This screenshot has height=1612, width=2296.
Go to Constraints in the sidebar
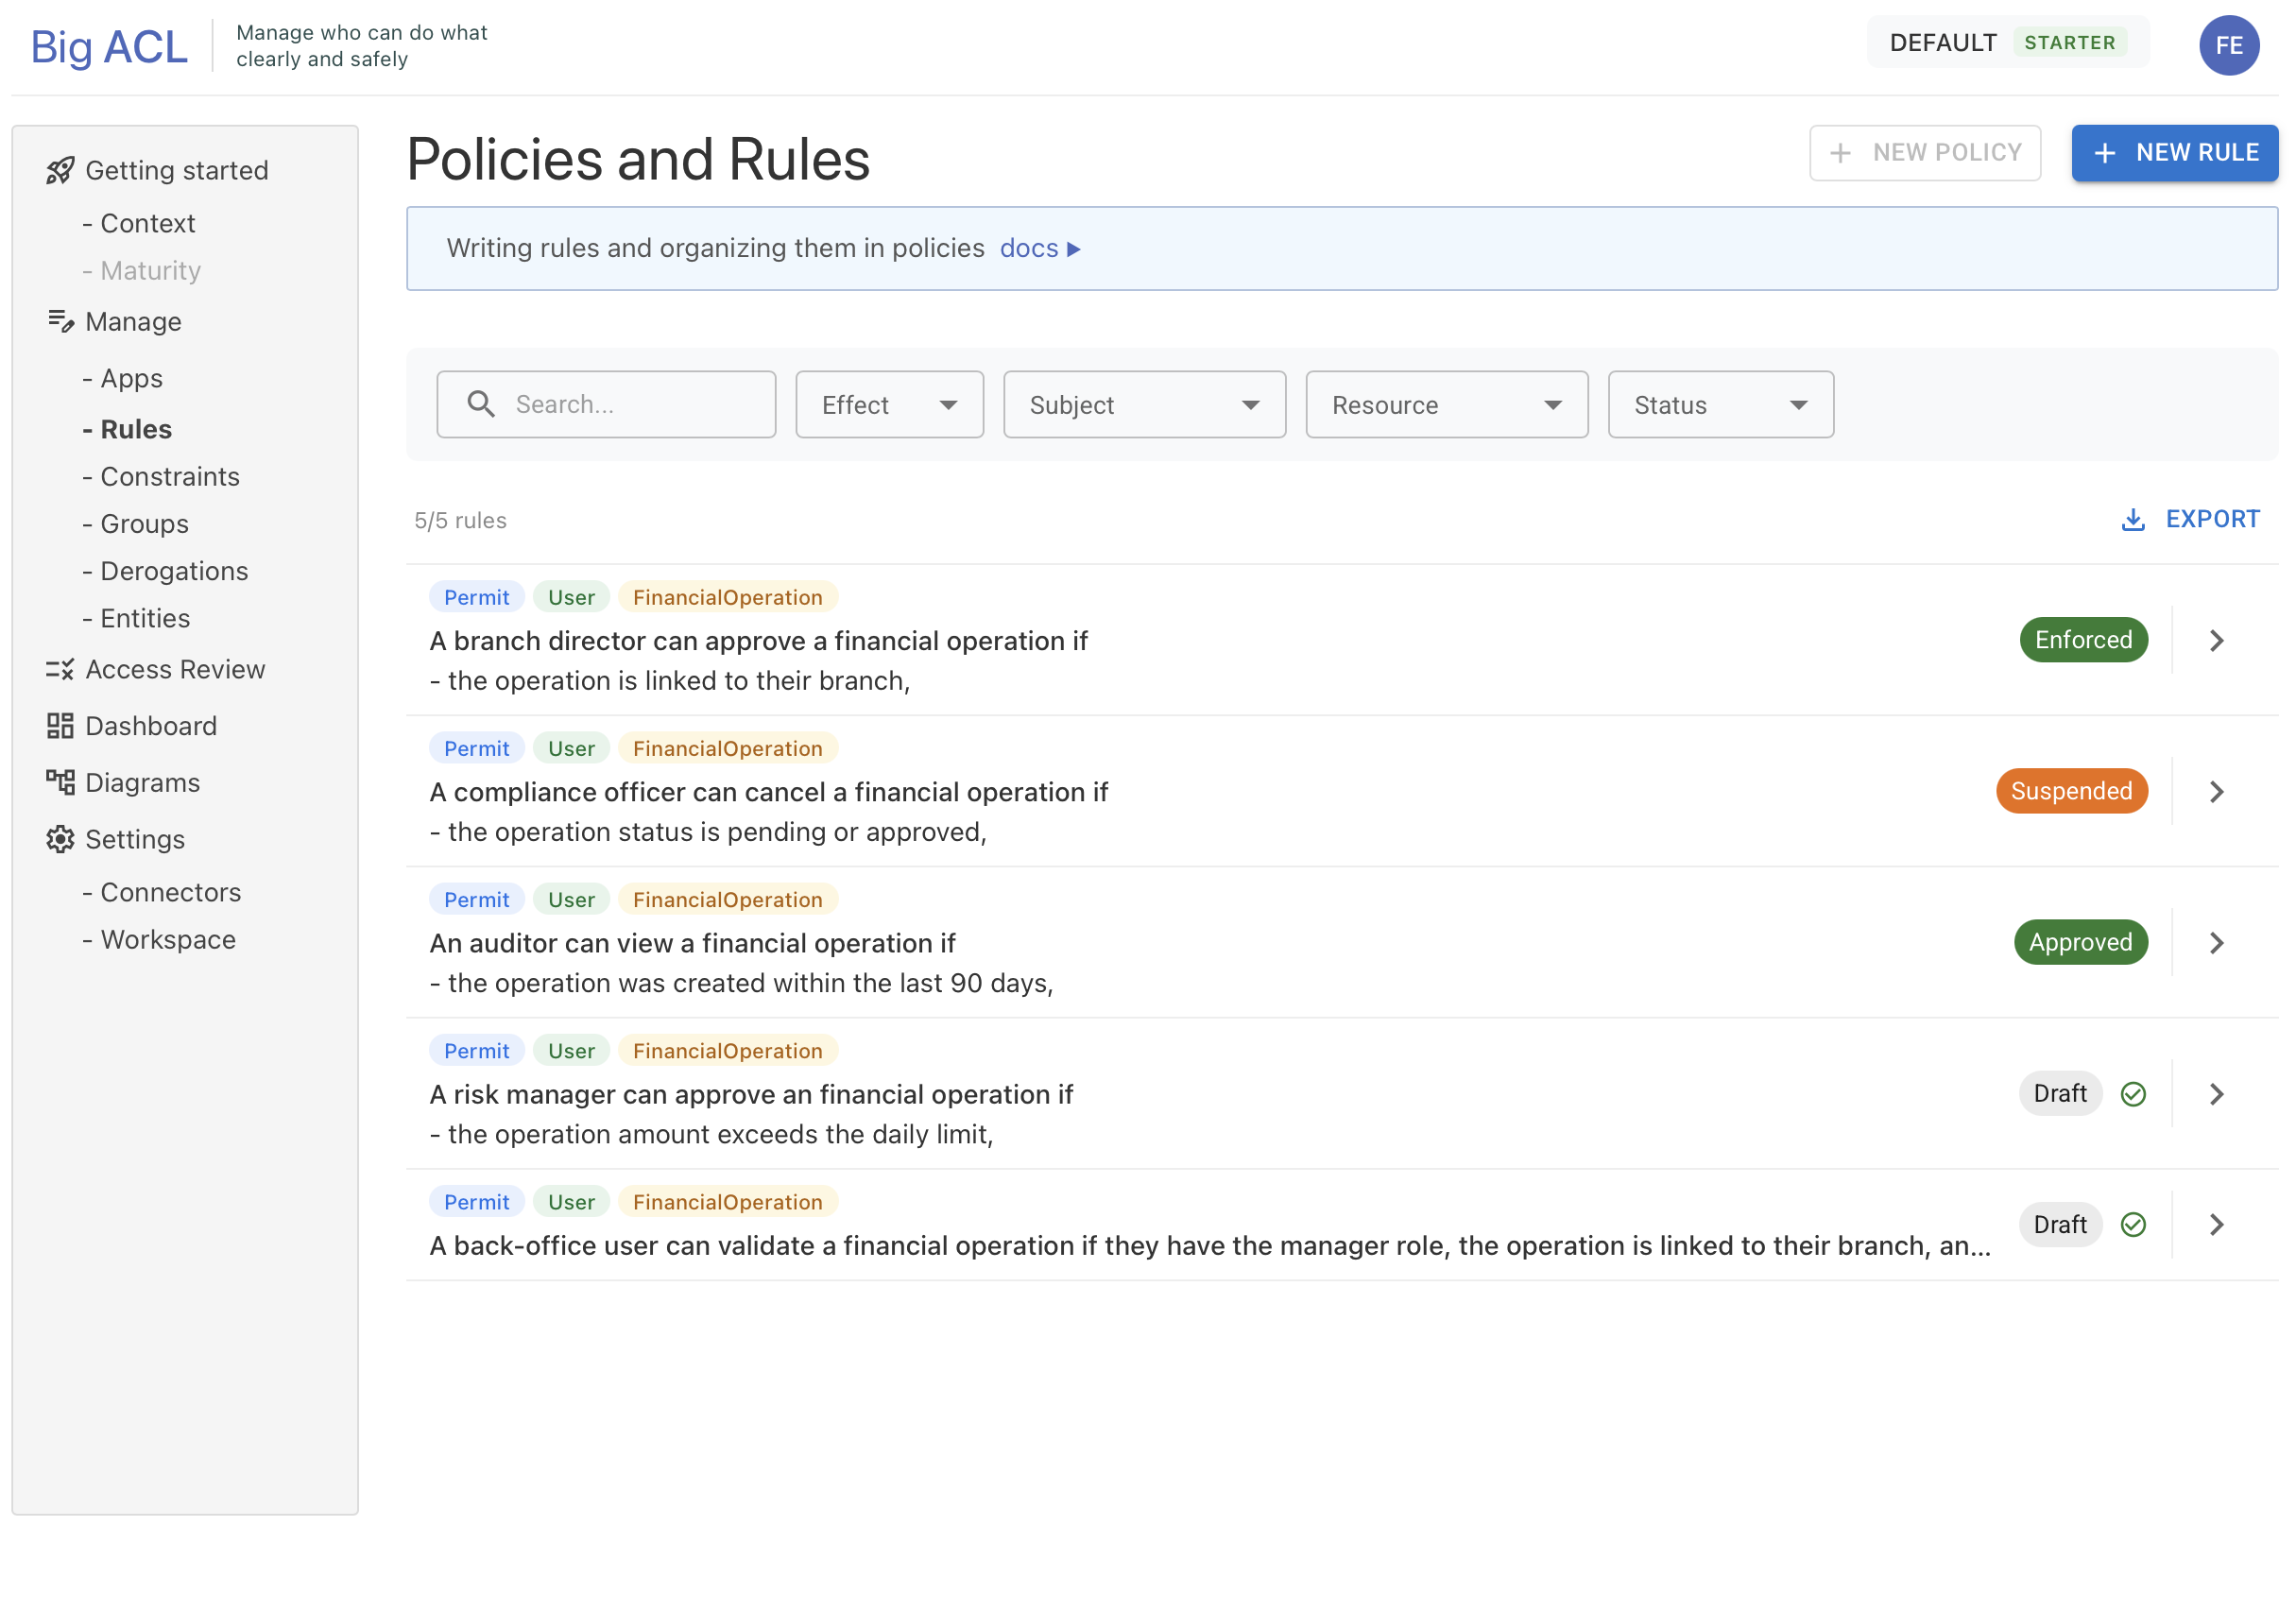coord(170,477)
